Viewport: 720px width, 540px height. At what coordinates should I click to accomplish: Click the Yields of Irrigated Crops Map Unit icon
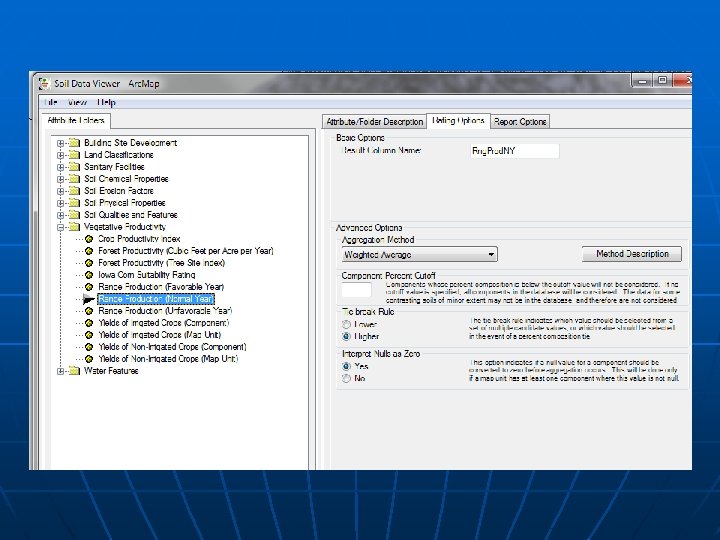(x=89, y=335)
